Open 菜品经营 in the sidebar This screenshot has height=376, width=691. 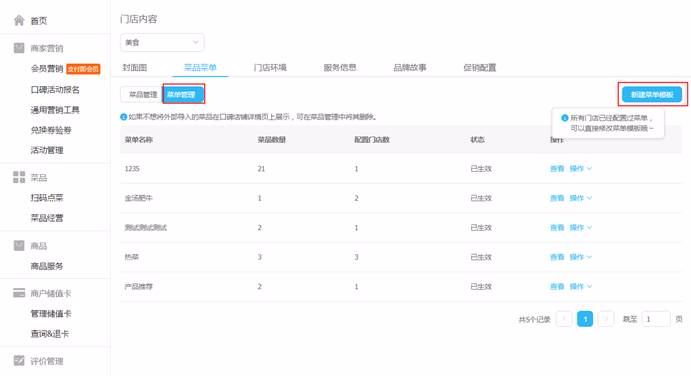47,218
